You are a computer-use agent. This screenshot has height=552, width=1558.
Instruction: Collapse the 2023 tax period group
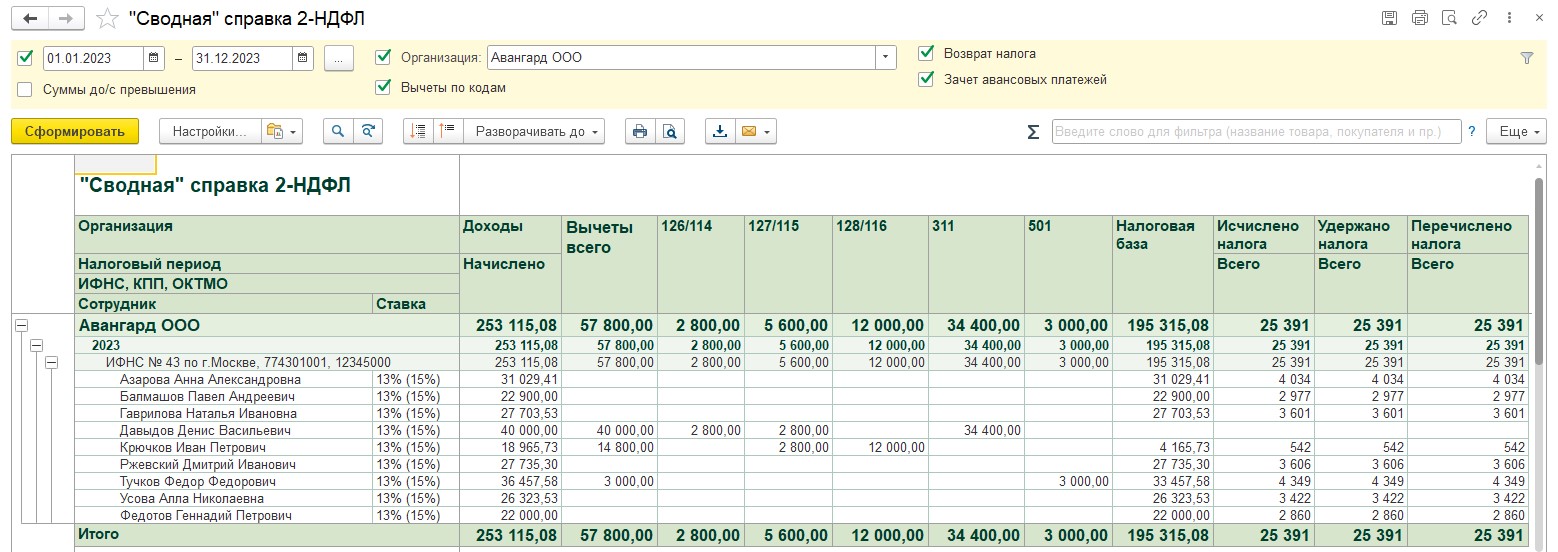(x=36, y=345)
